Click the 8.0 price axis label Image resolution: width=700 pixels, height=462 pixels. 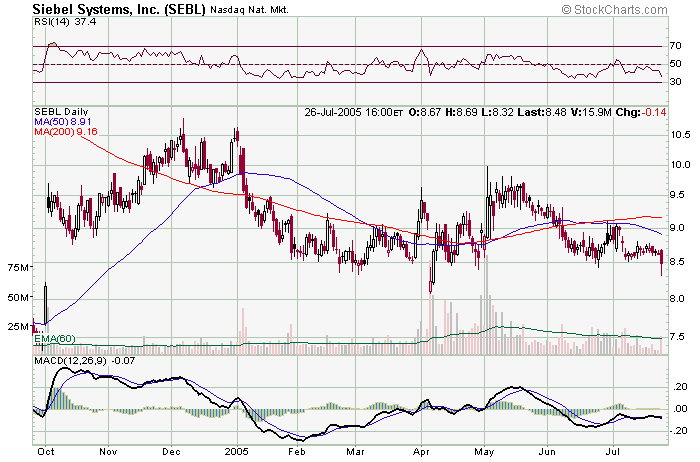(x=678, y=298)
